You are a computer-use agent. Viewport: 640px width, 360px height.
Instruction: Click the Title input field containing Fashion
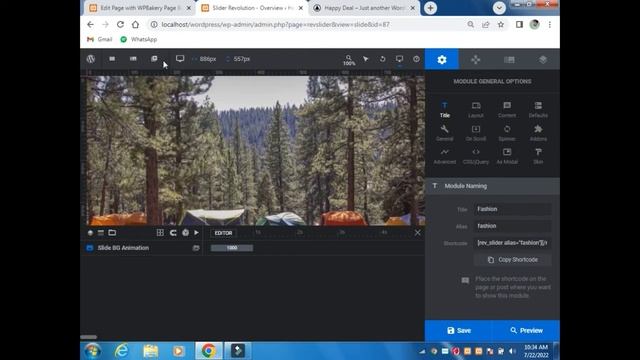pyautogui.click(x=513, y=209)
